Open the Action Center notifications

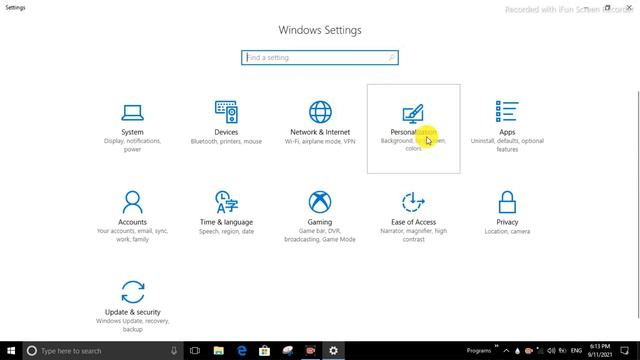(x=624, y=351)
